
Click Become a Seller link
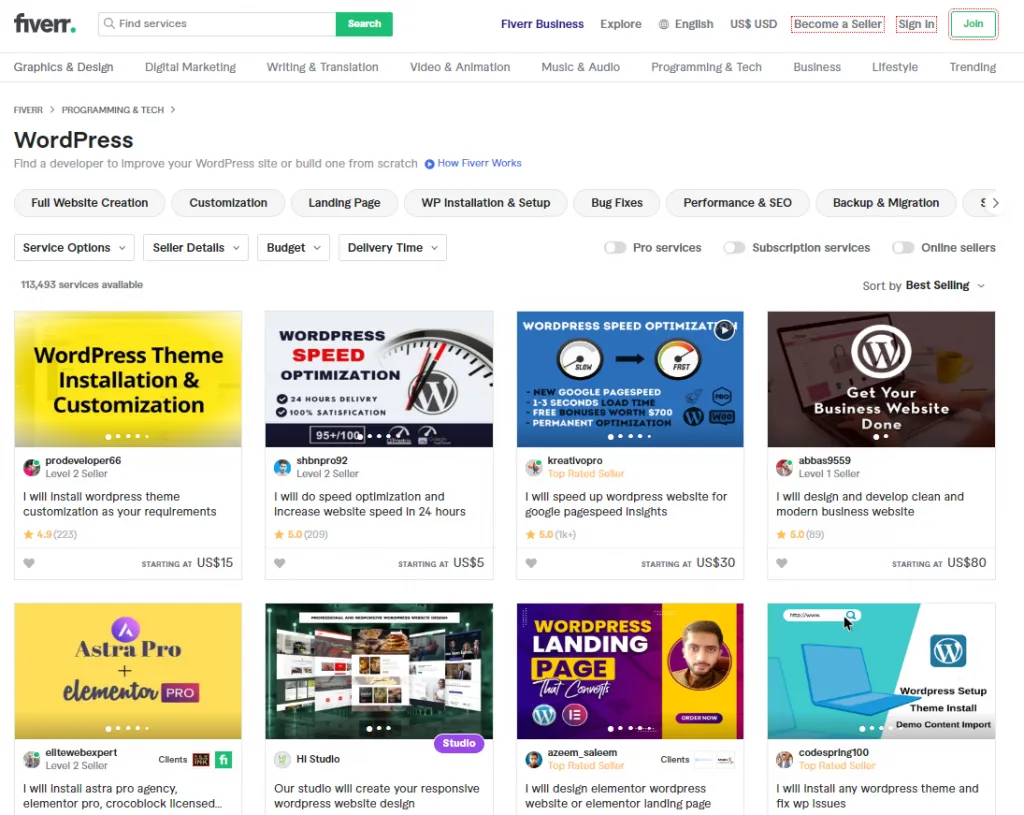click(837, 24)
